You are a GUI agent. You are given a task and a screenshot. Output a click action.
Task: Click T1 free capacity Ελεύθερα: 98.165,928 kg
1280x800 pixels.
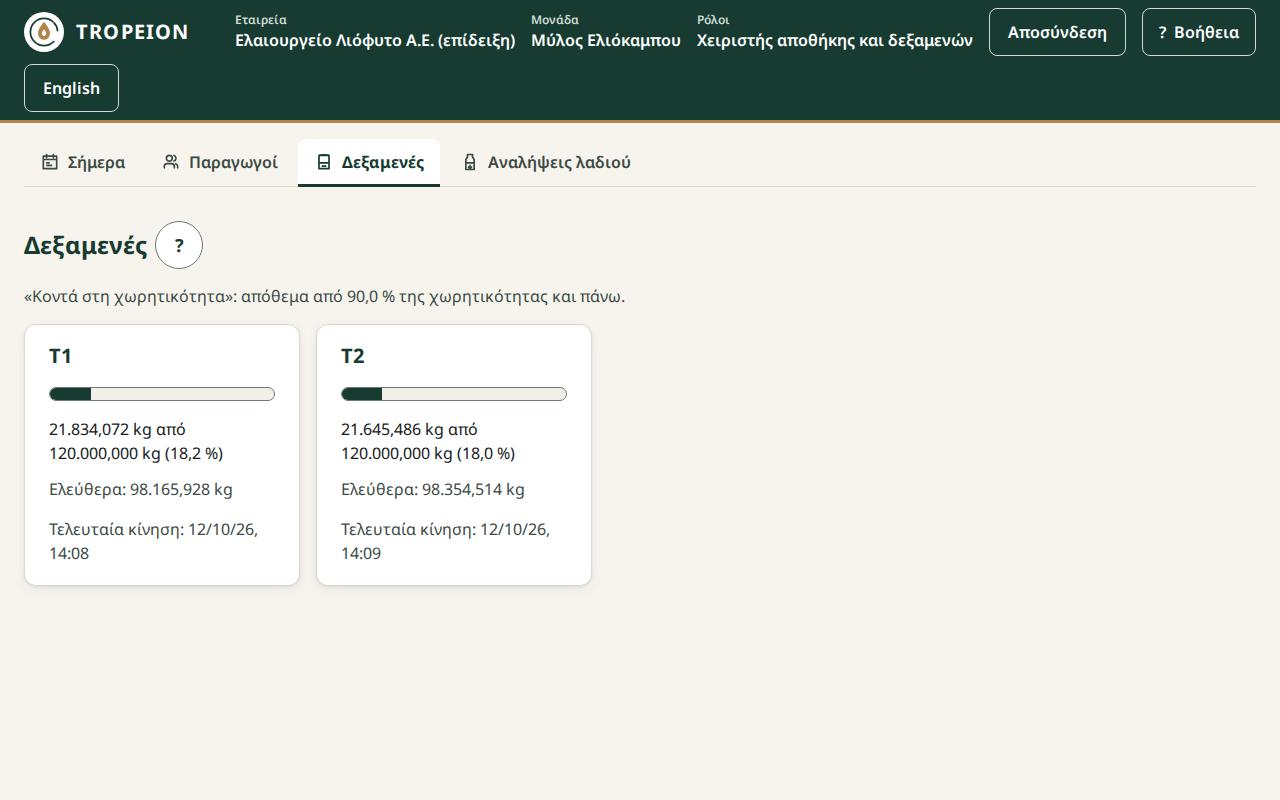(141, 489)
